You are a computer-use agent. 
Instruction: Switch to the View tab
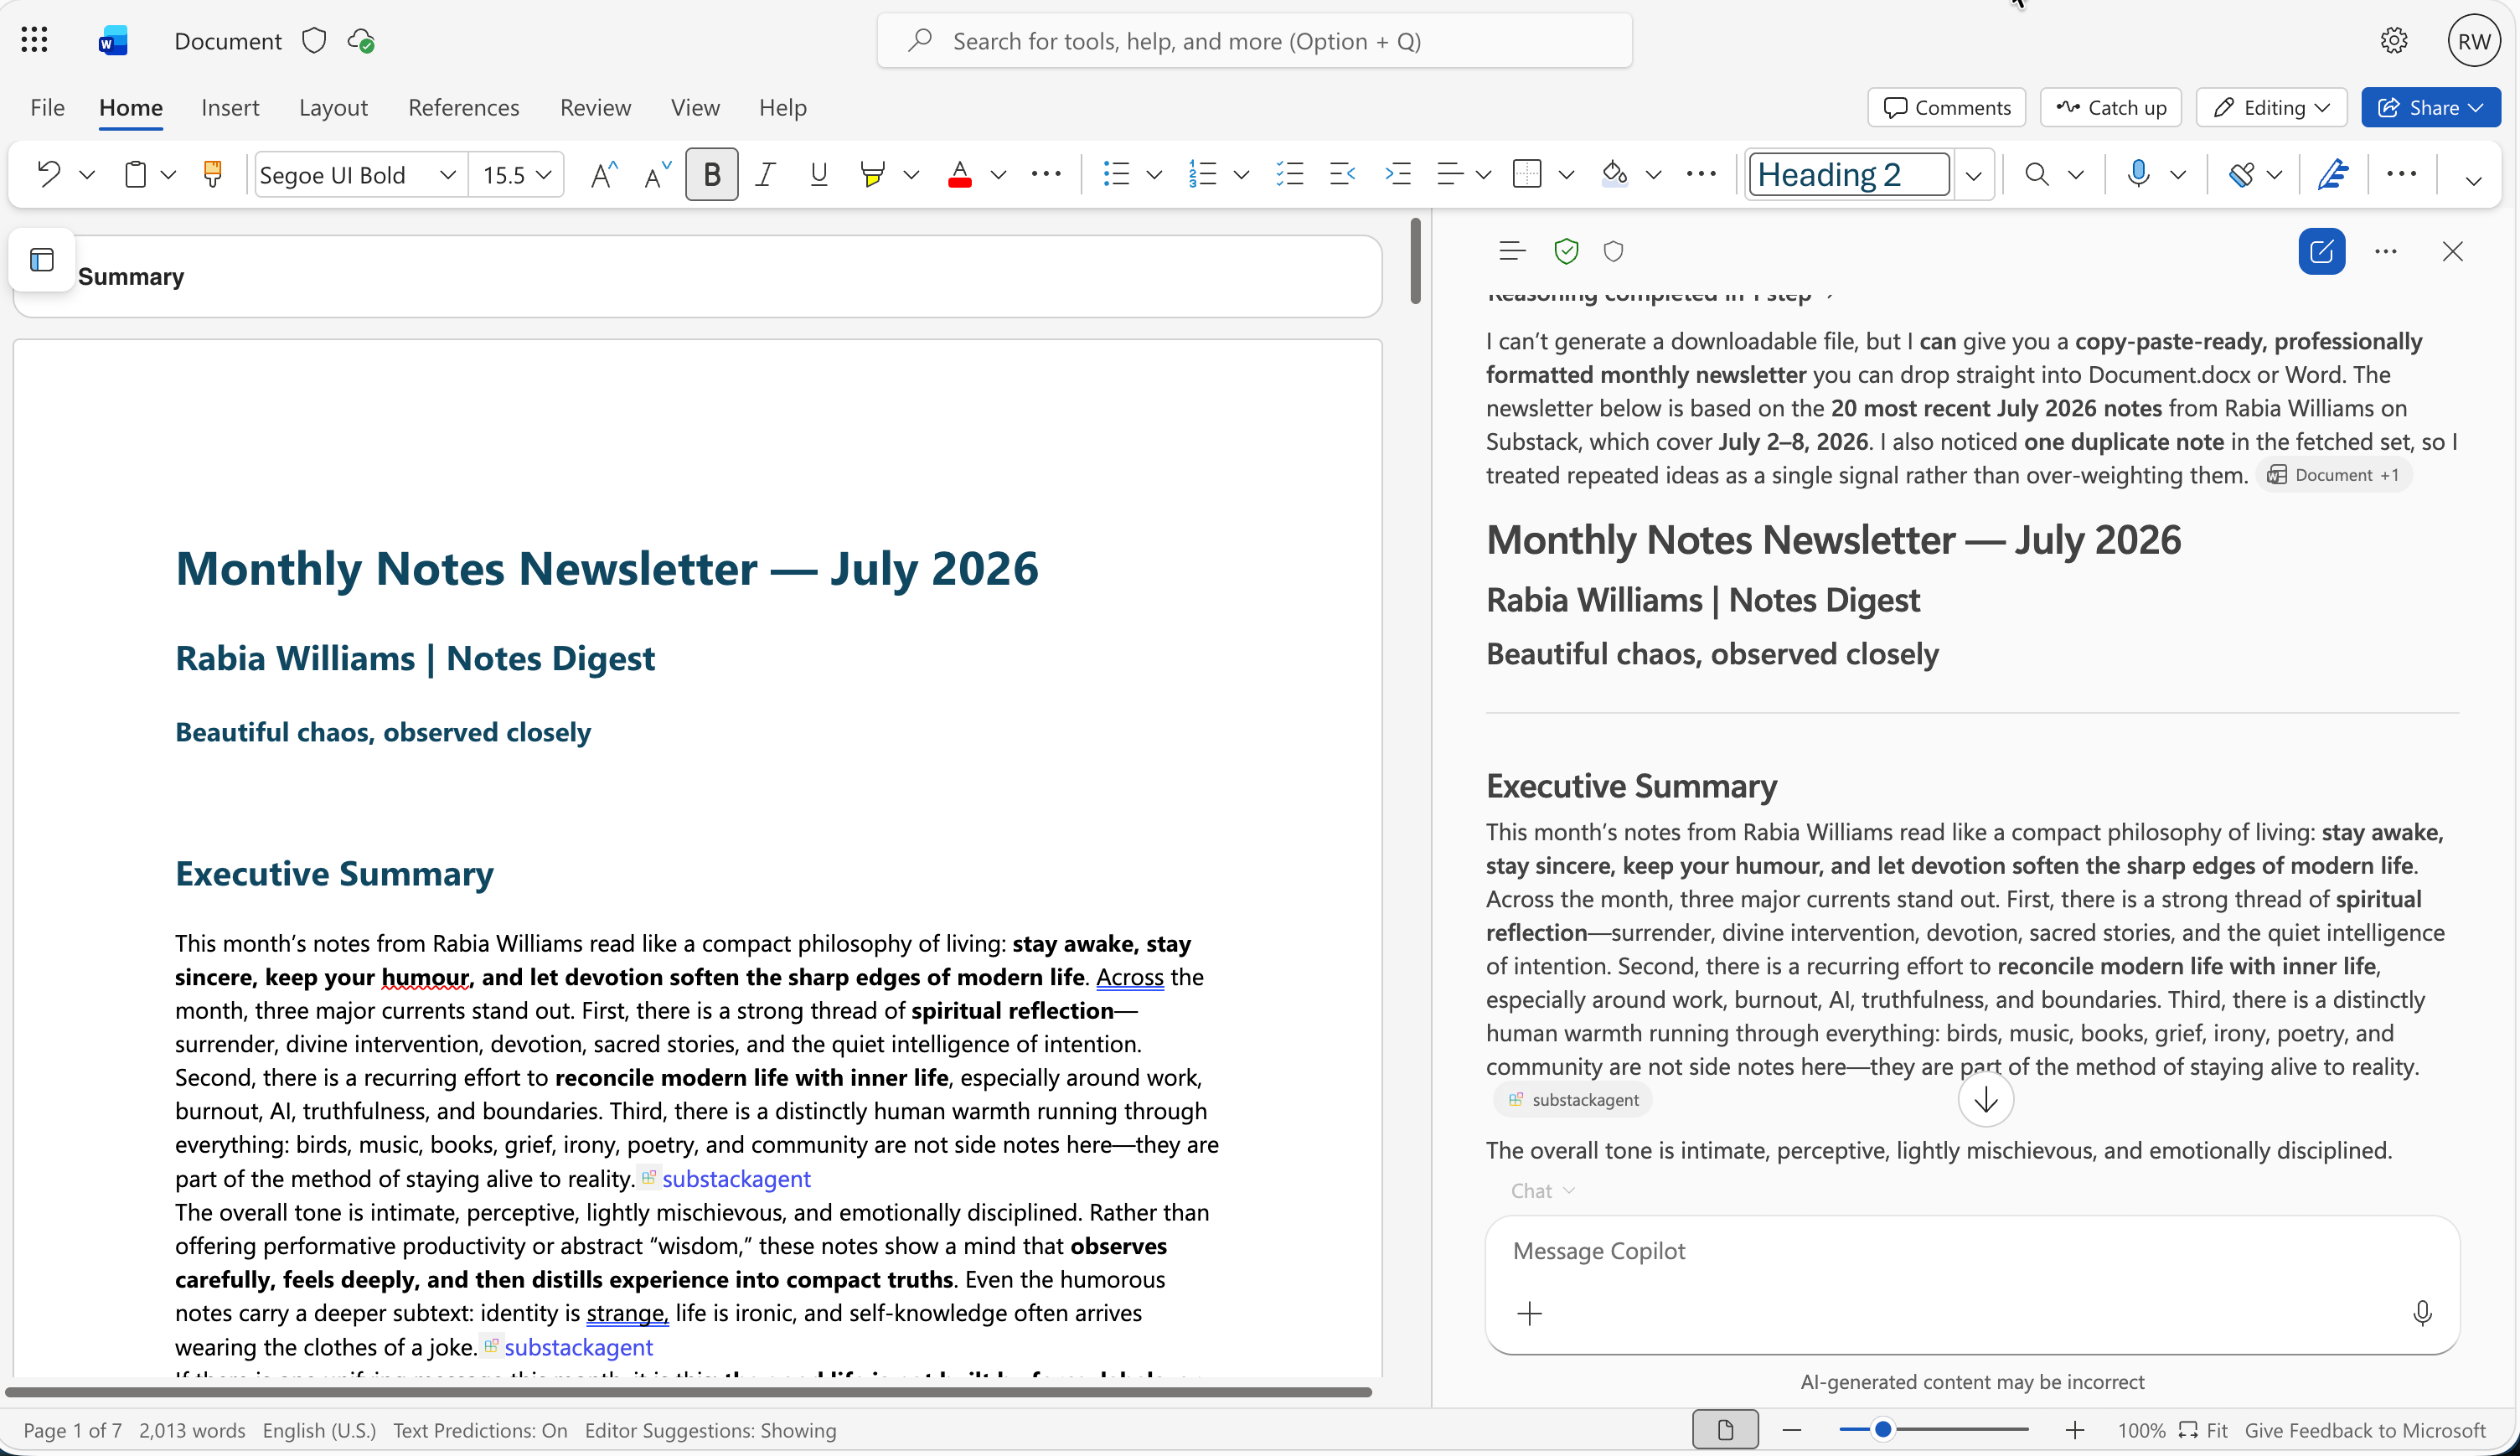(695, 107)
